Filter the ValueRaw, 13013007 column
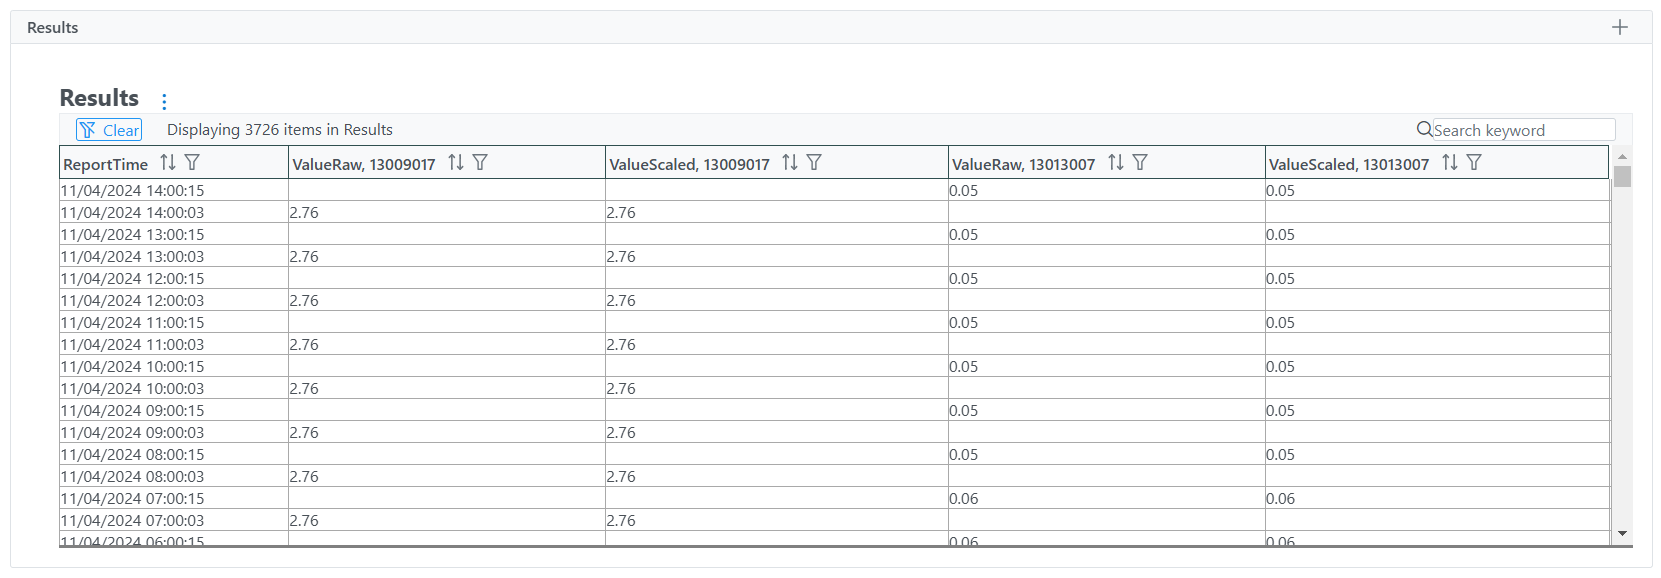This screenshot has height=578, width=1661. 1140,162
